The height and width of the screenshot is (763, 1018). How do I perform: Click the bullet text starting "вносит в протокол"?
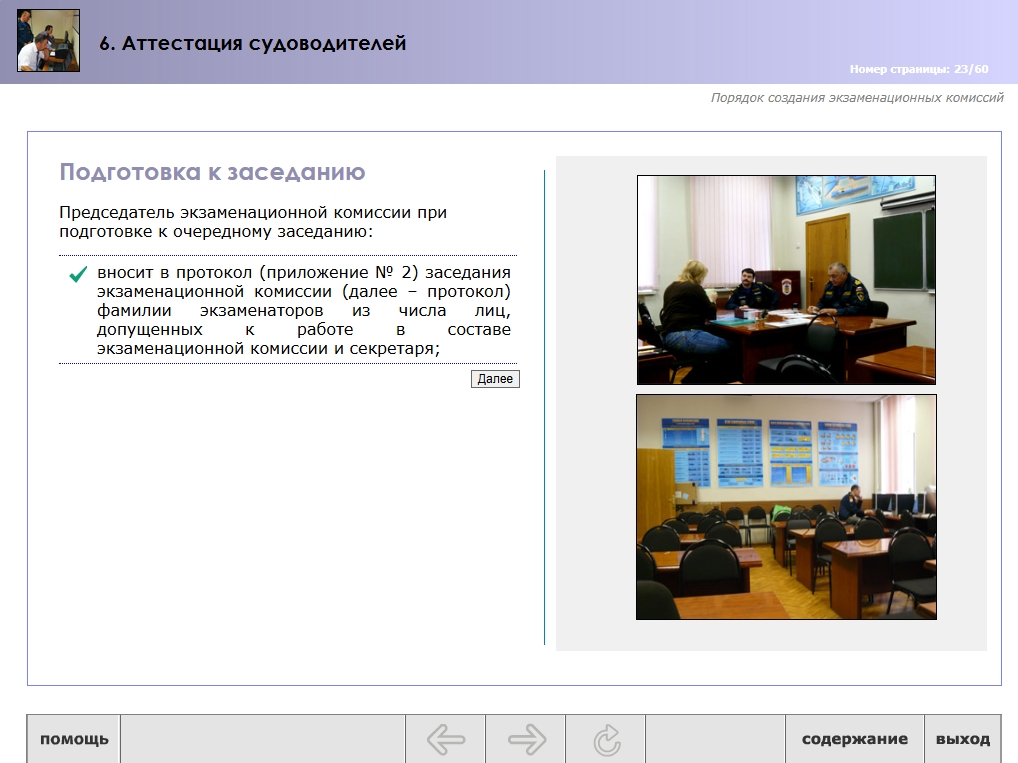(304, 310)
